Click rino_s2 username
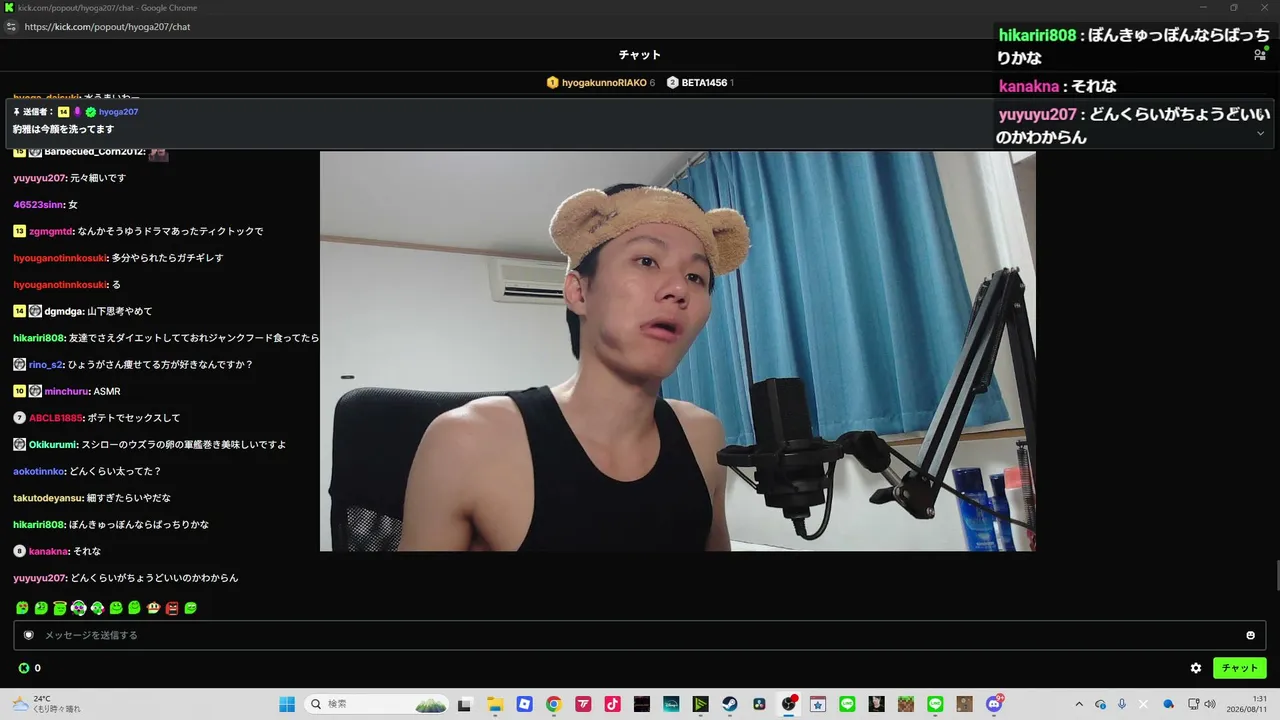 pyautogui.click(x=46, y=365)
